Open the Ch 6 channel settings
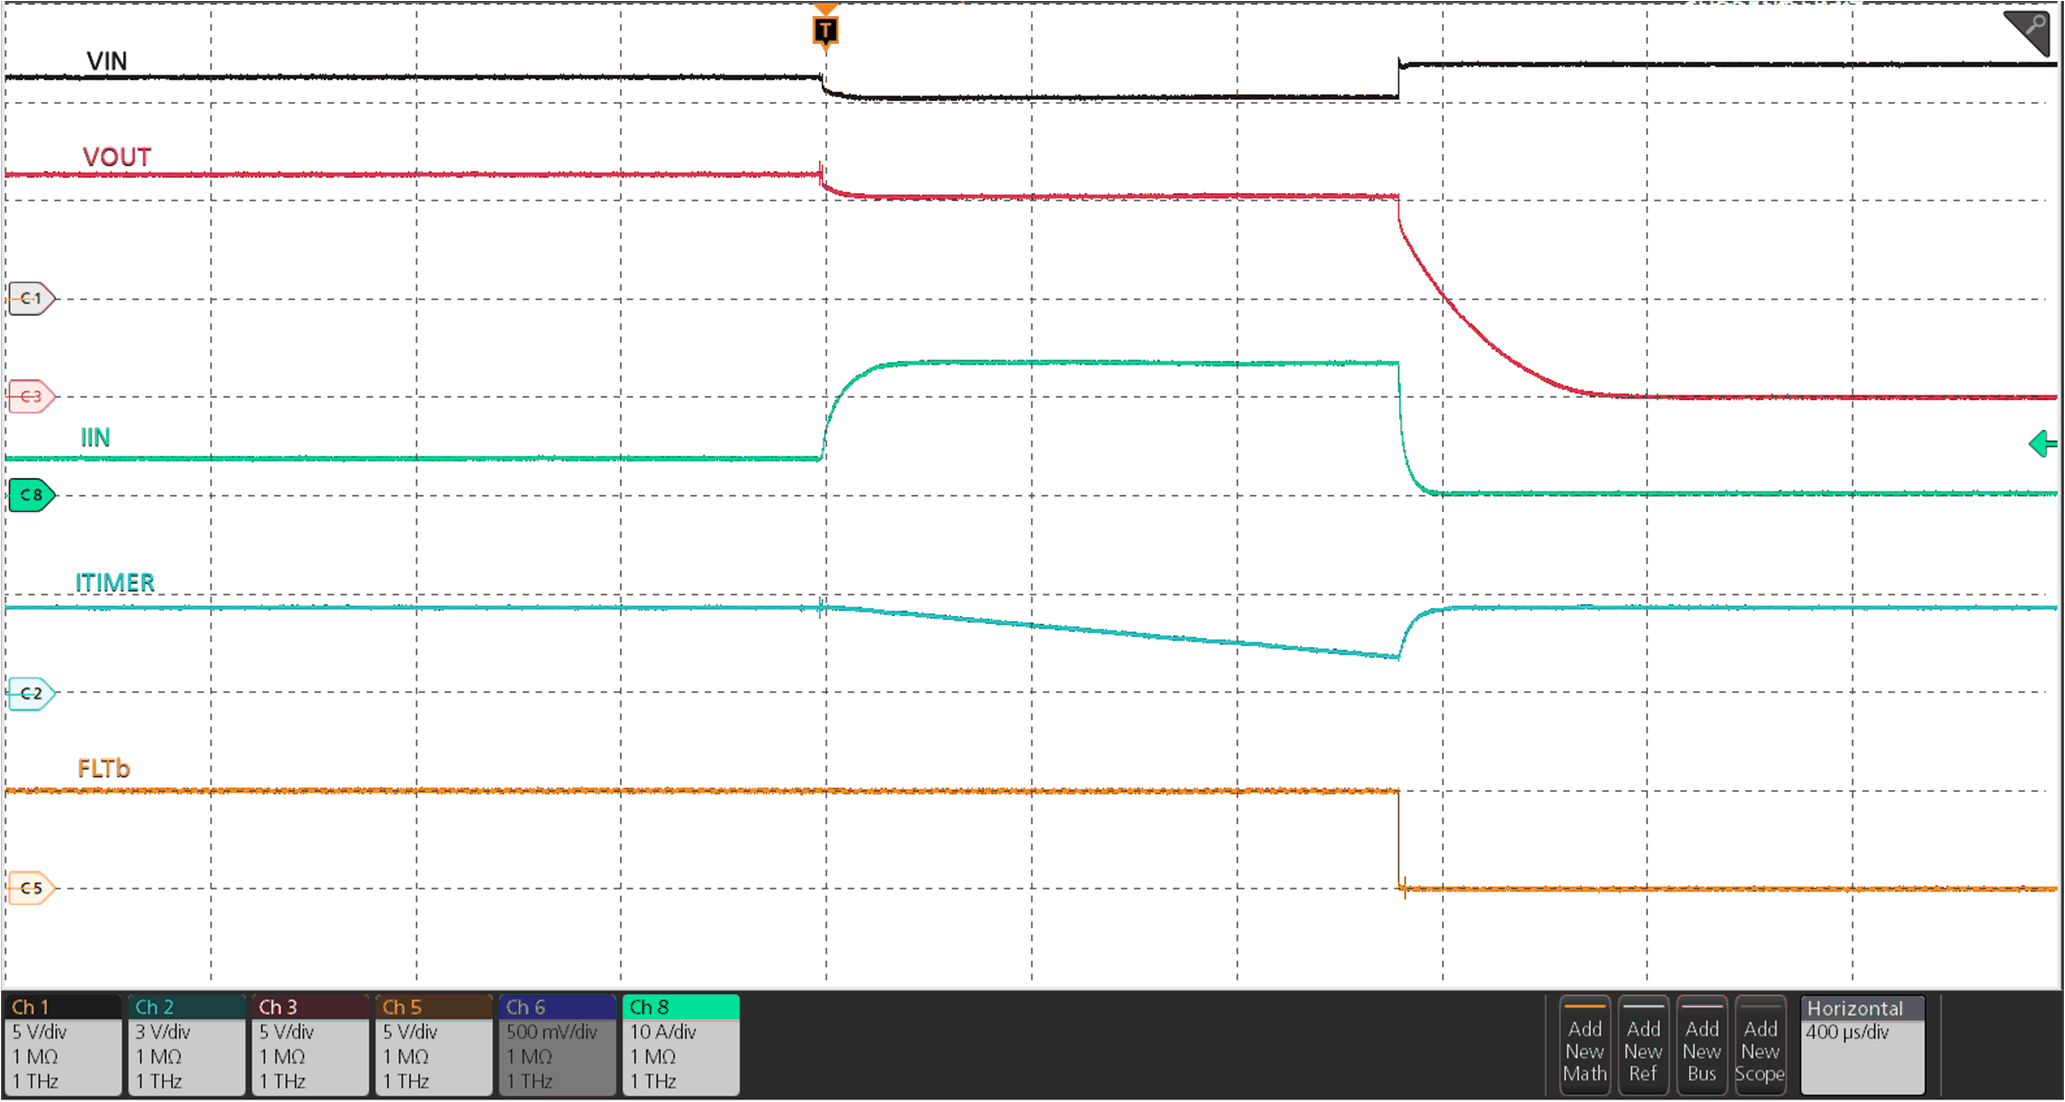Screen dimensions: 2065x1102 [x=556, y=1044]
